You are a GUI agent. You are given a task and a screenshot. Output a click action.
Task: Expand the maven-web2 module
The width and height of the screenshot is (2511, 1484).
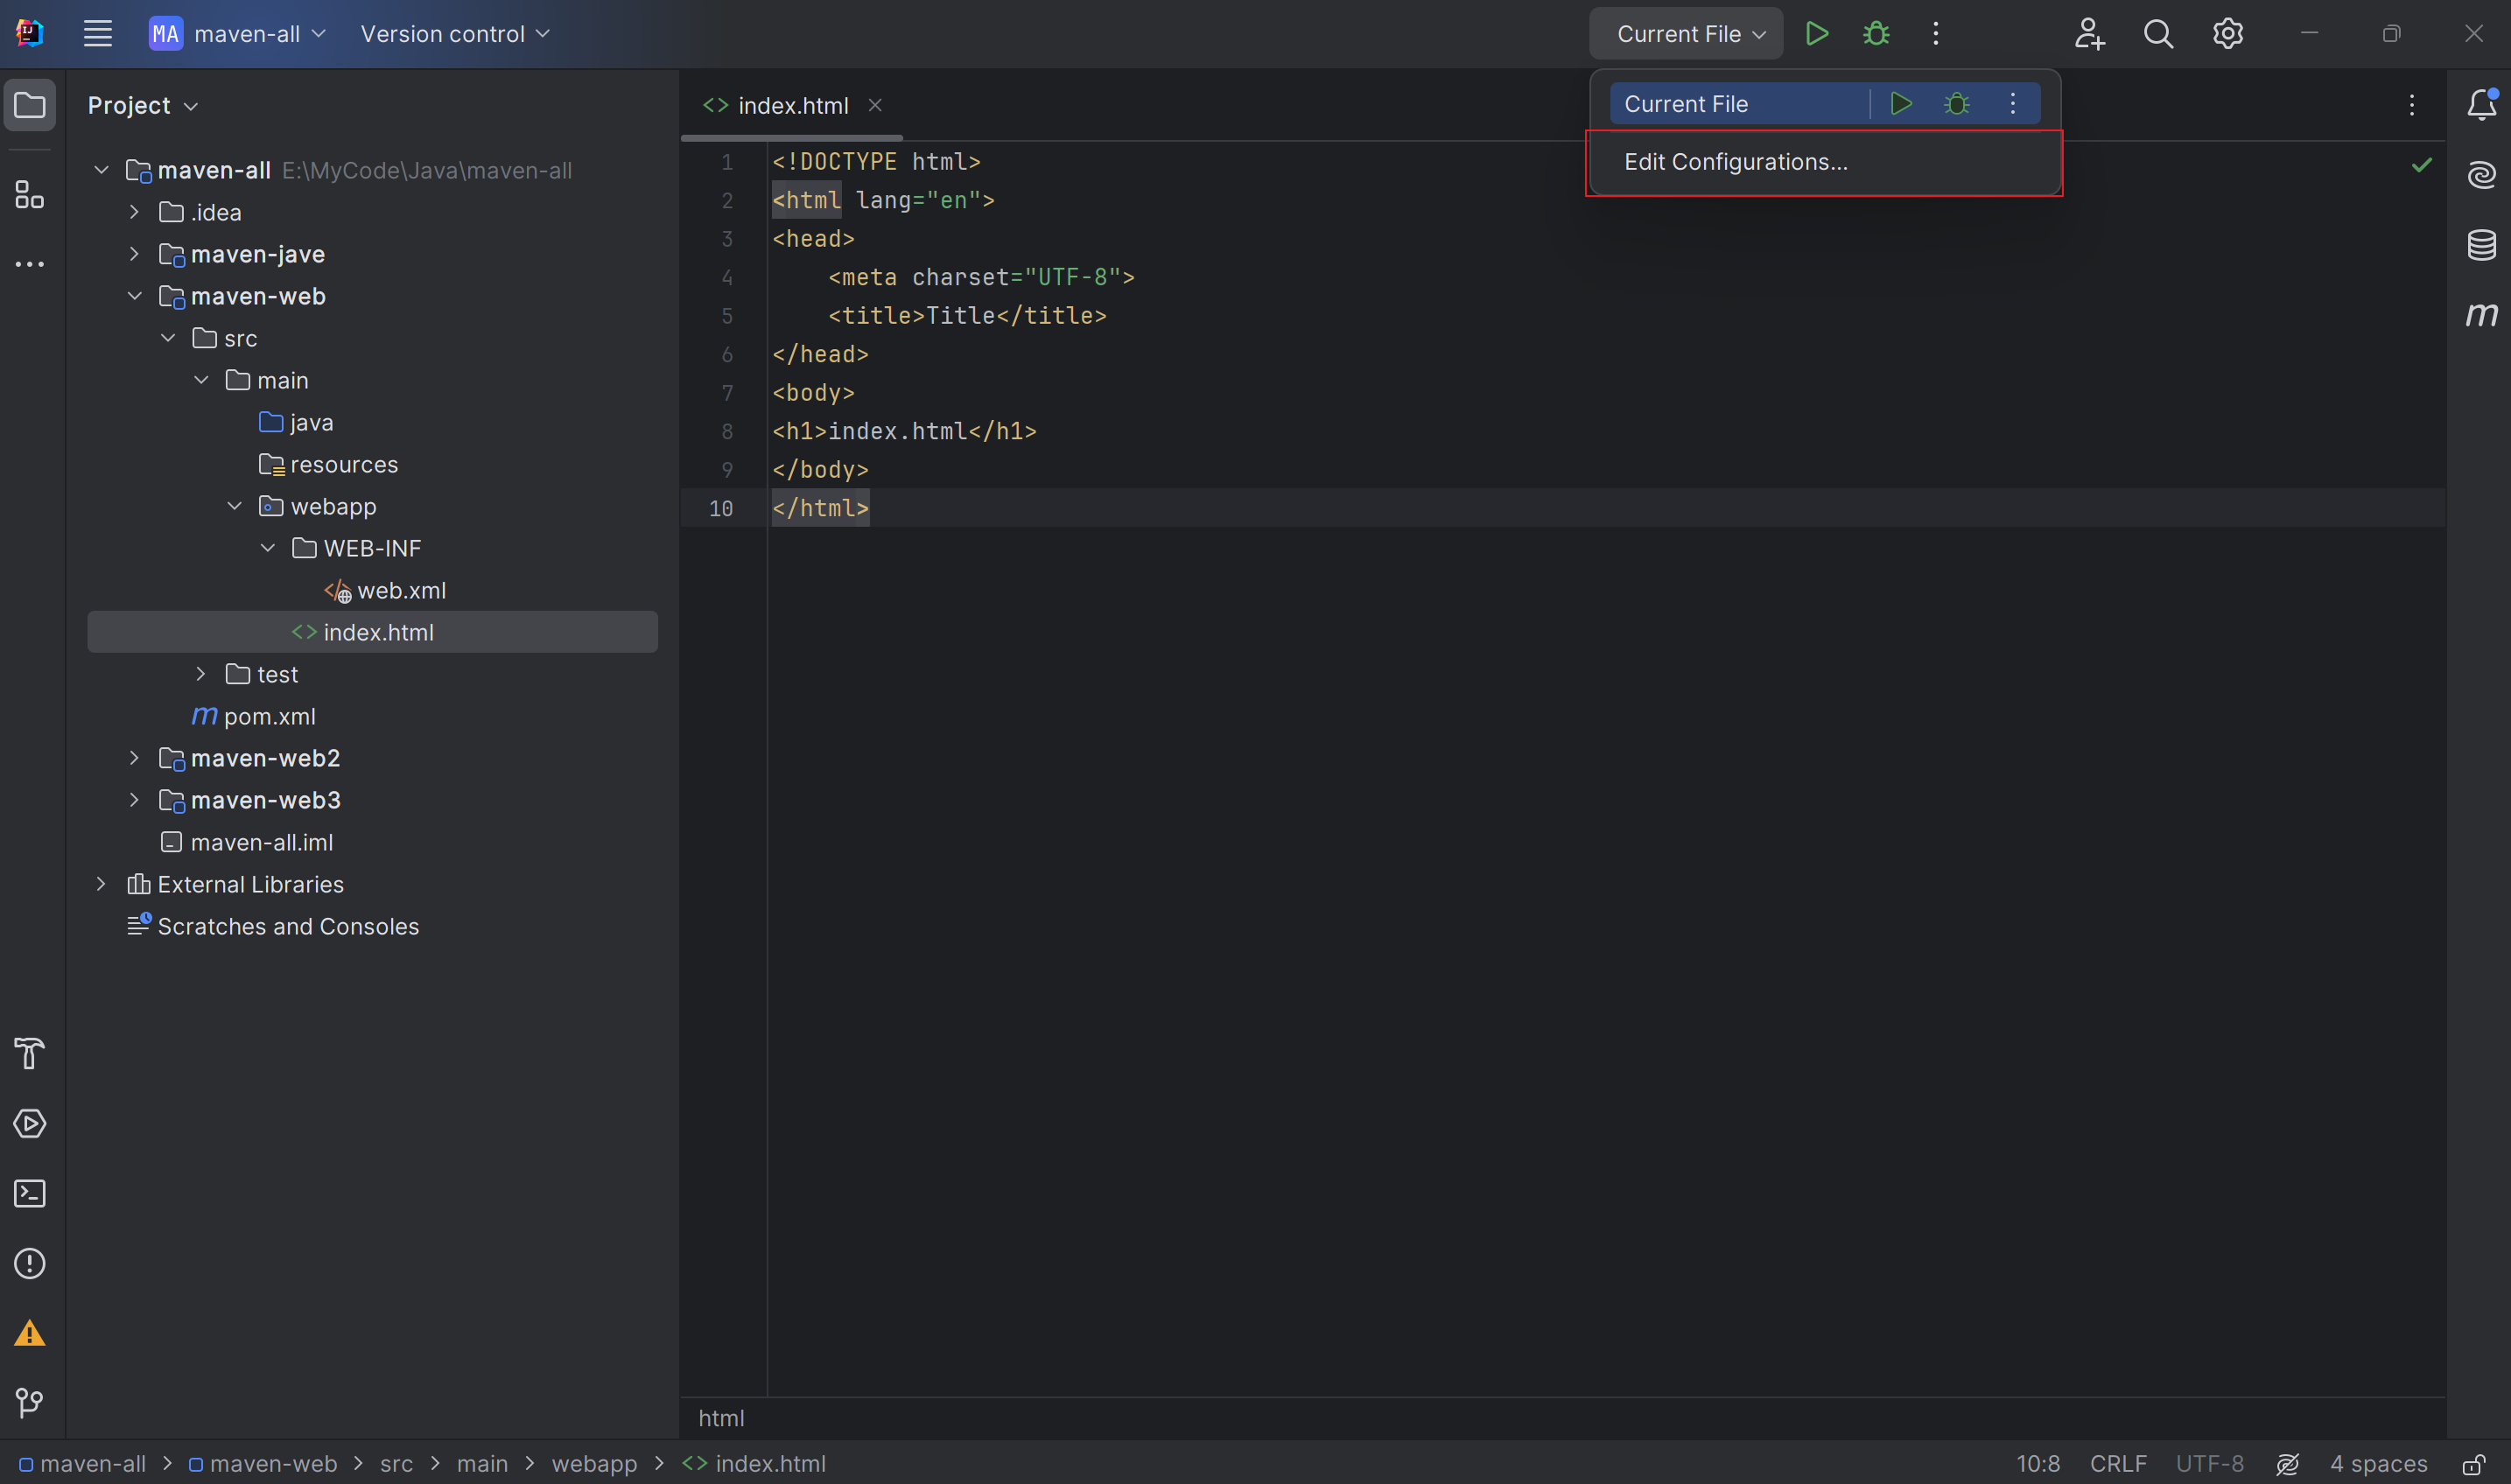tap(135, 758)
